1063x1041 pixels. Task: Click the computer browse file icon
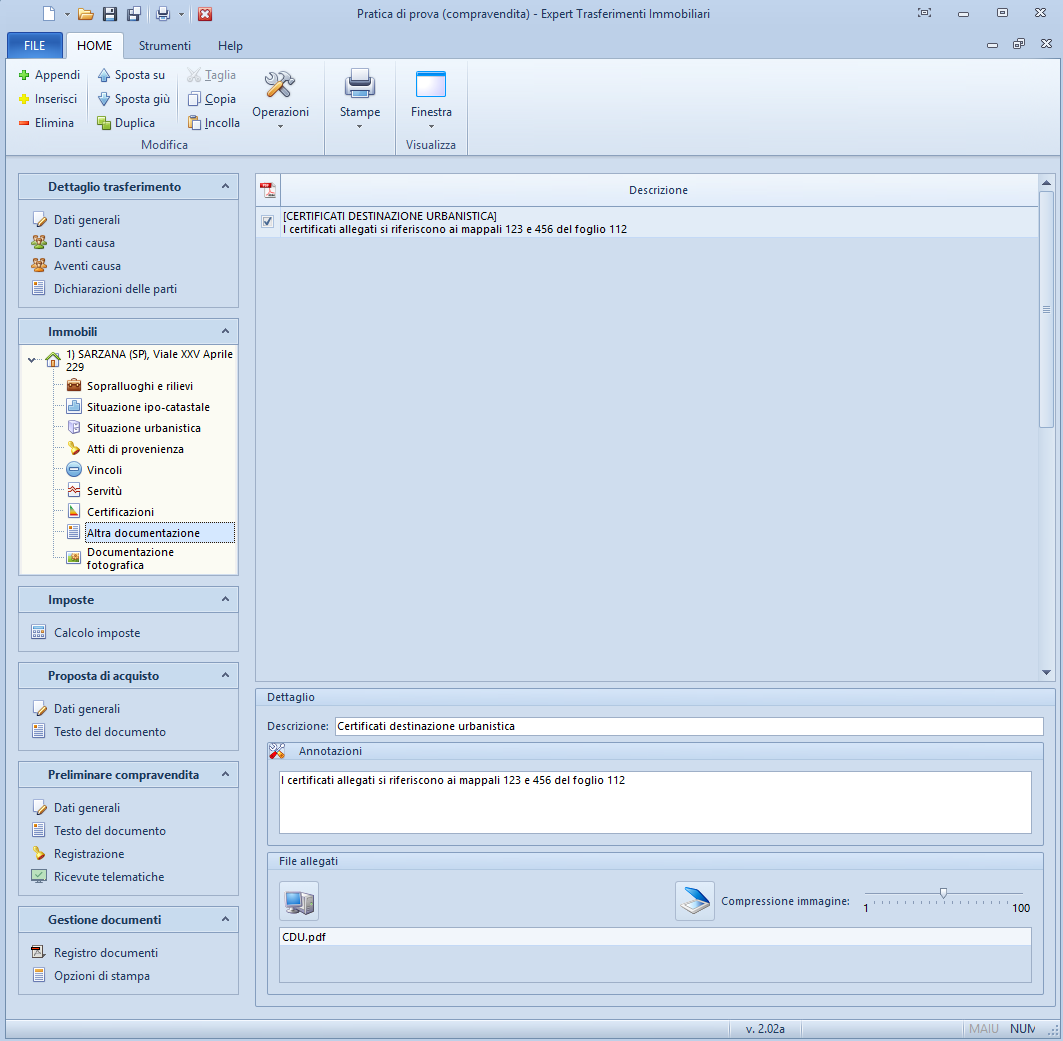[x=299, y=901]
